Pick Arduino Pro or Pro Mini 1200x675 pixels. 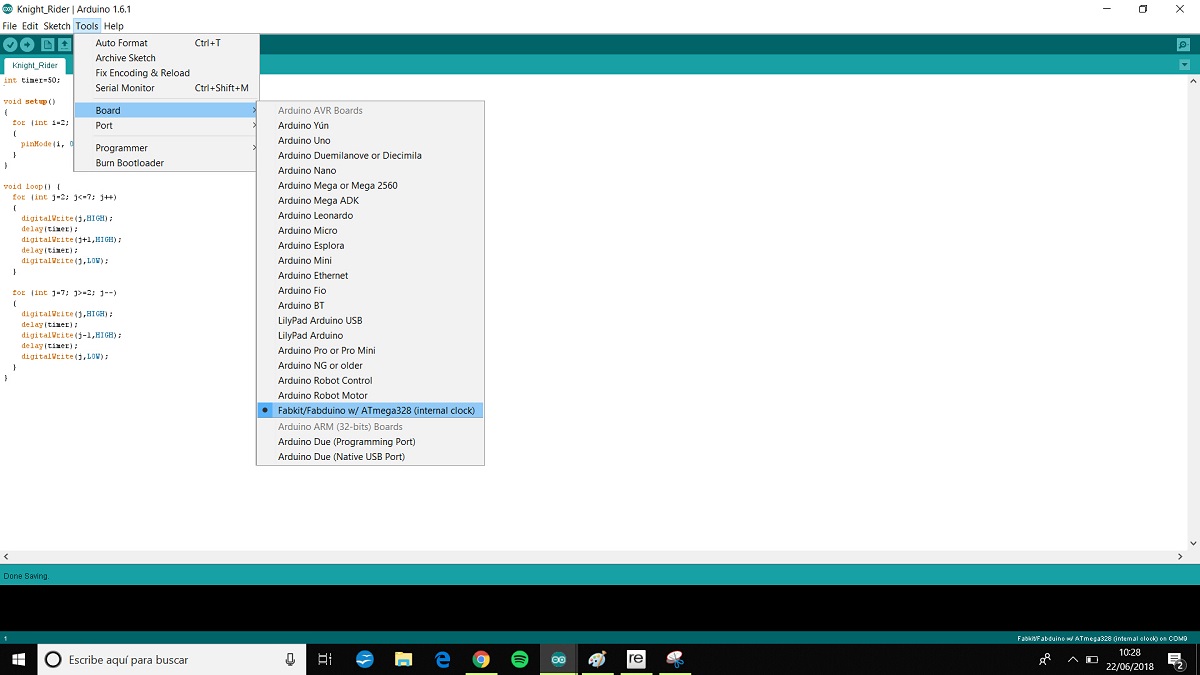point(370,351)
